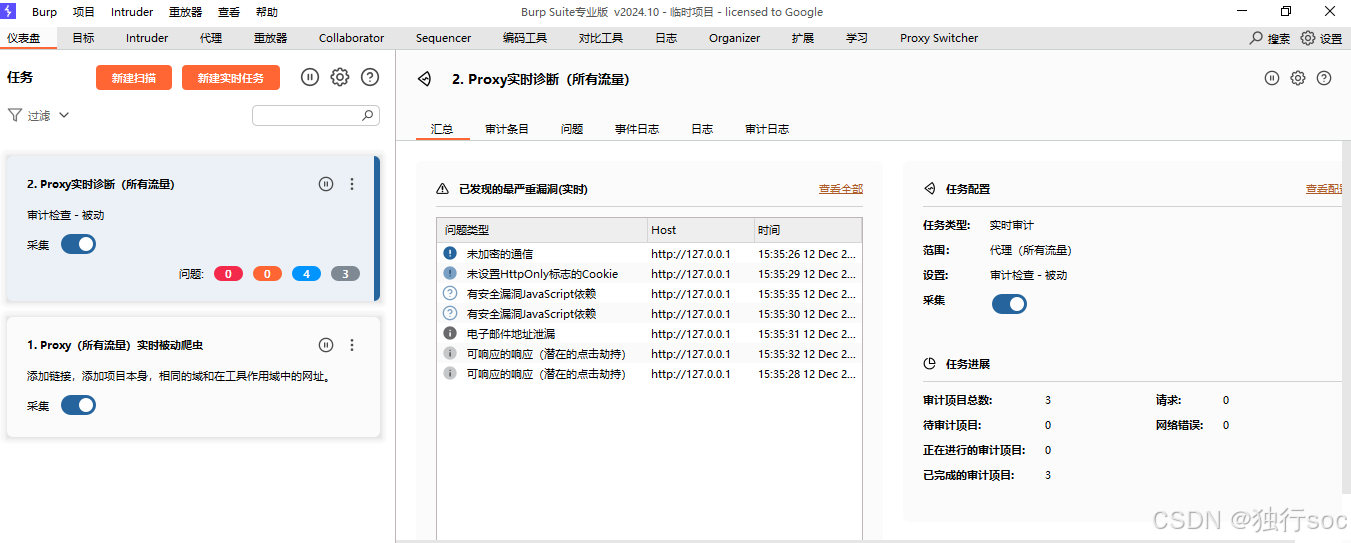Switch to the 对比工具 tab
Viewport: 1351px width, 543px height.
click(x=600, y=38)
